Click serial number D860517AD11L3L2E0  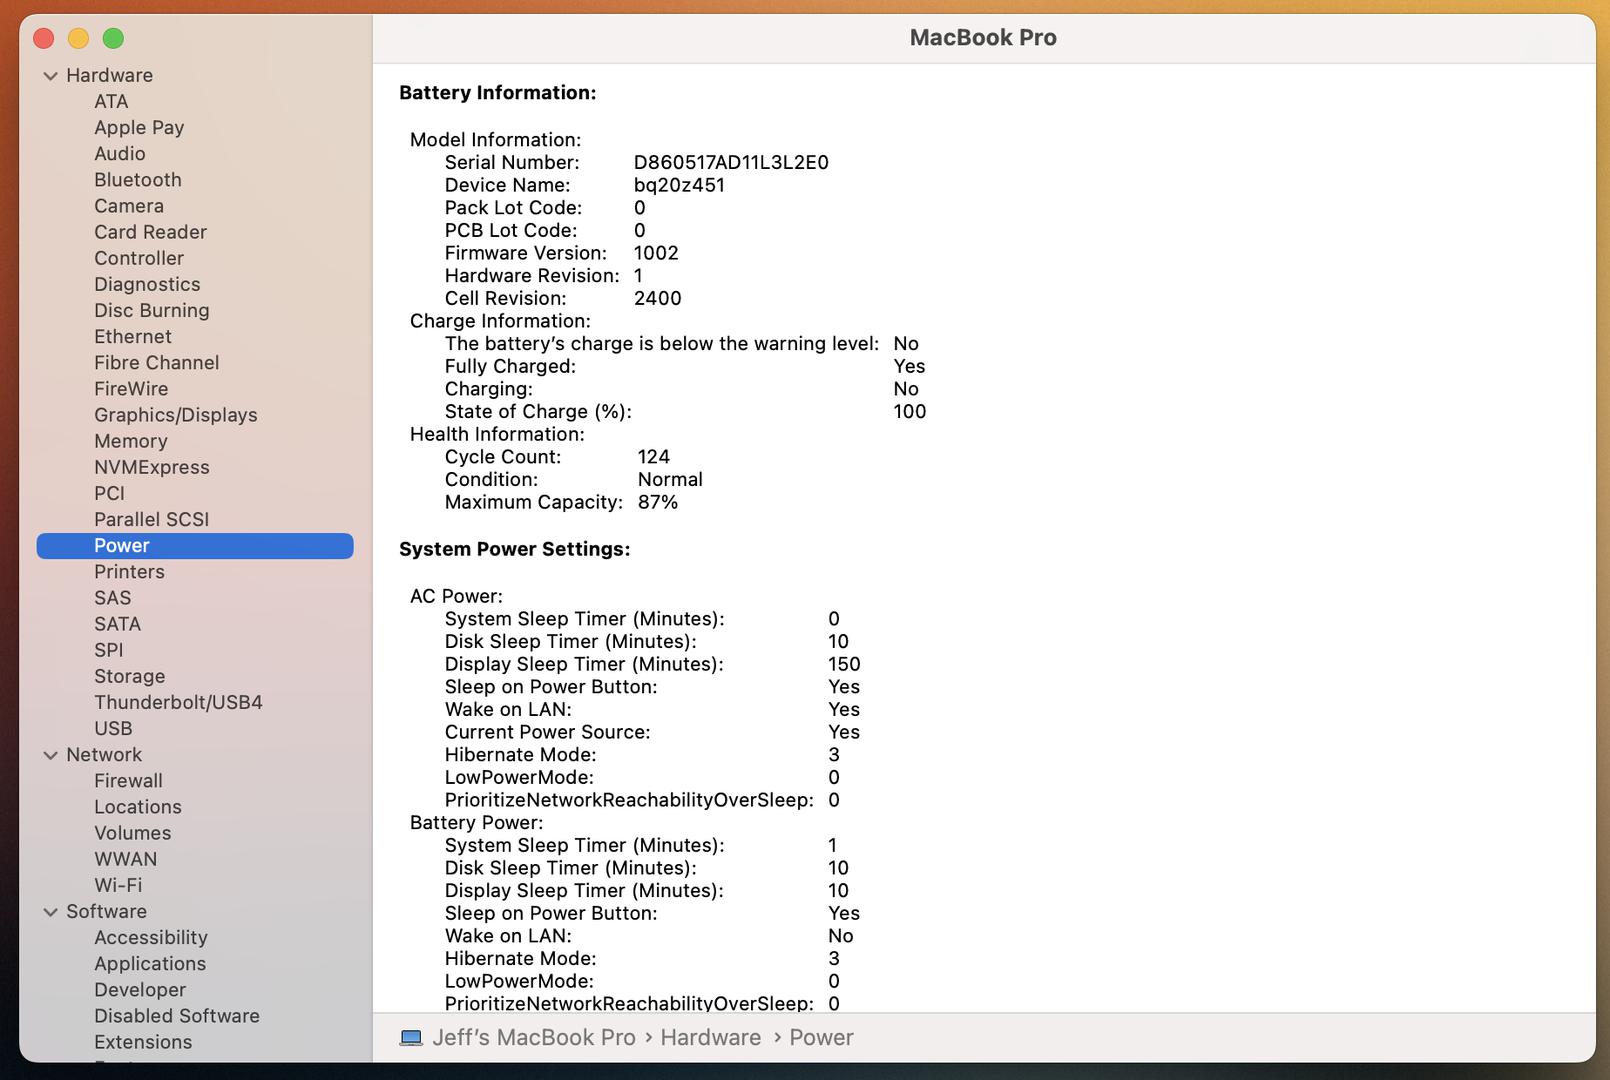[x=731, y=162]
